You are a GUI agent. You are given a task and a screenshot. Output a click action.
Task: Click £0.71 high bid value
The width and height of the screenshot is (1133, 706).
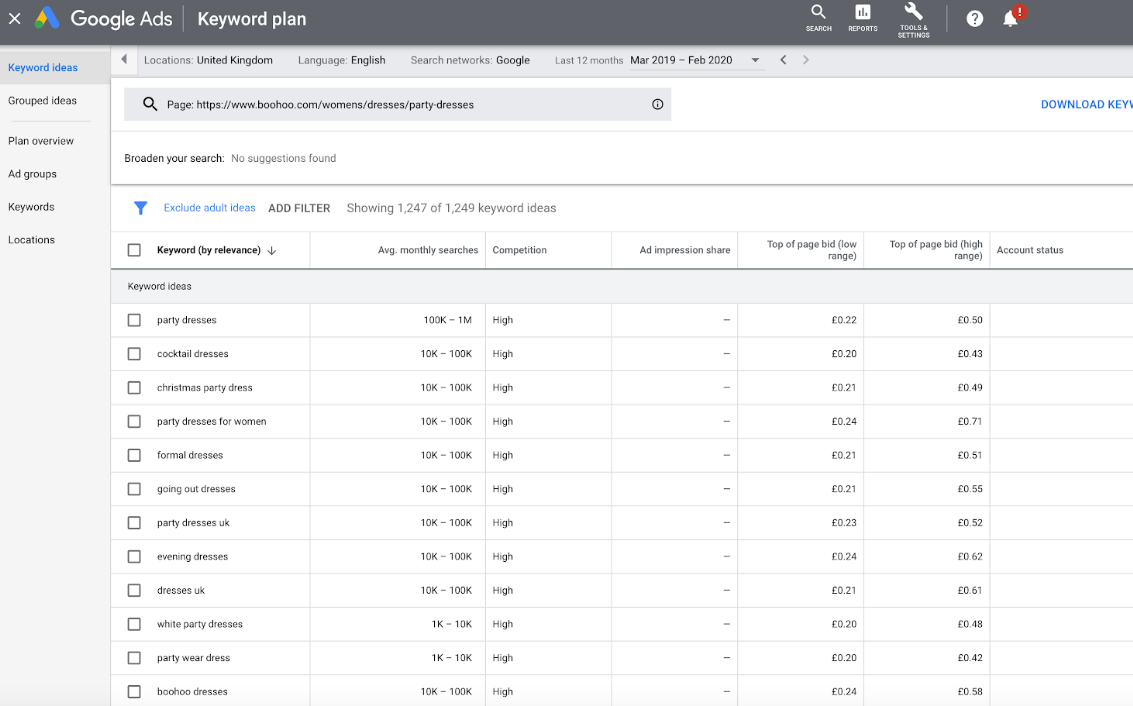(970, 421)
